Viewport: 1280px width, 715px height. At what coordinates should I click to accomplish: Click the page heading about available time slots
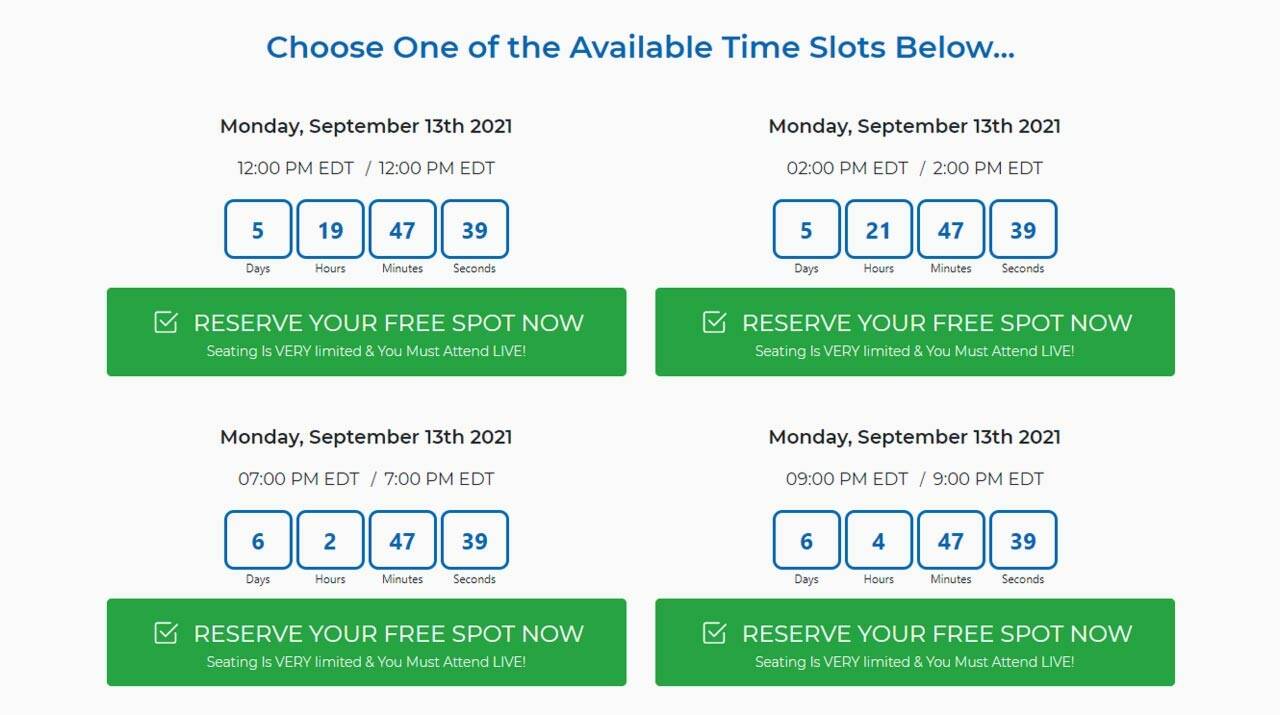tap(640, 47)
